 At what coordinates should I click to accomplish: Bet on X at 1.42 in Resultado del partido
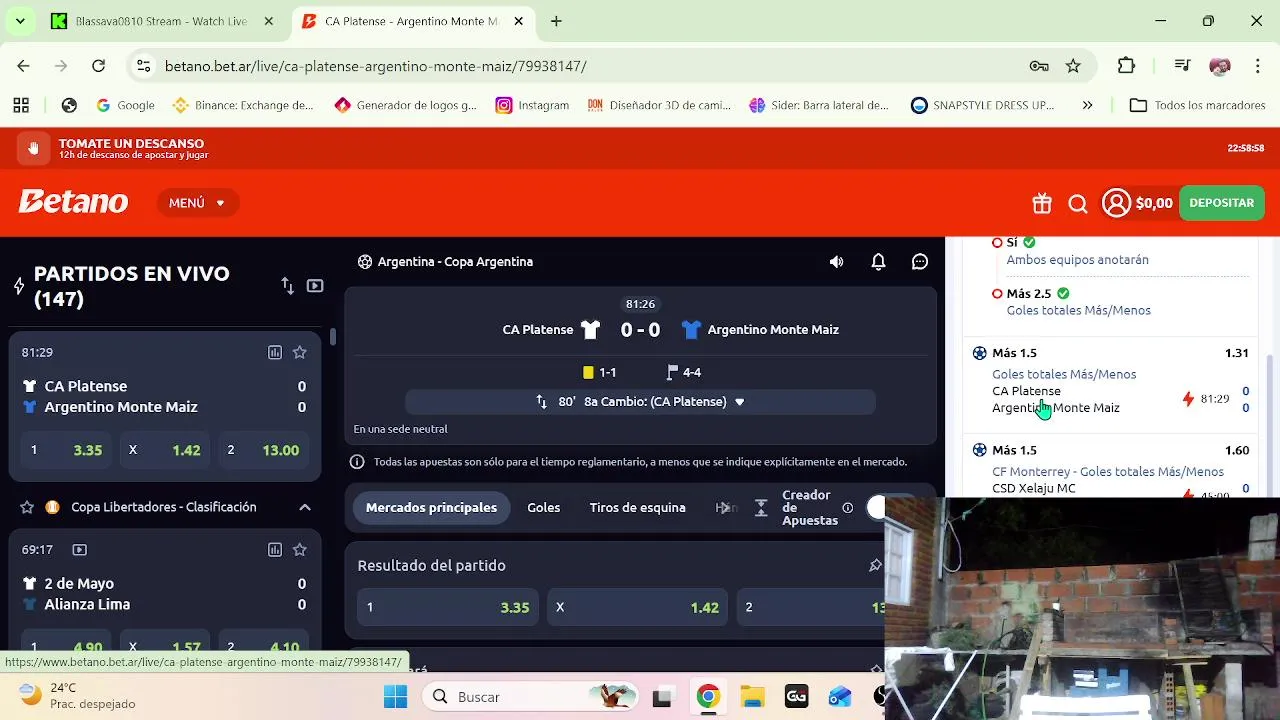click(x=637, y=607)
